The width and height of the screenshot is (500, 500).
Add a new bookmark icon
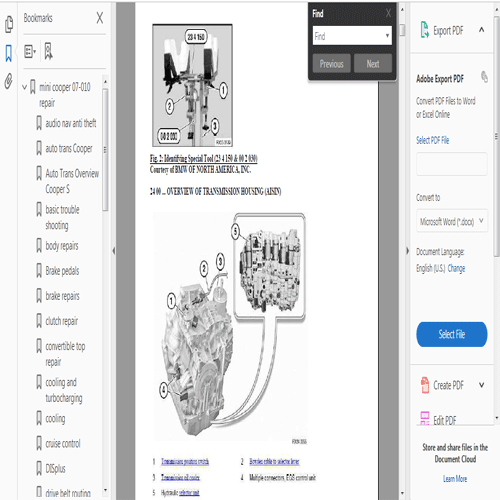48,51
